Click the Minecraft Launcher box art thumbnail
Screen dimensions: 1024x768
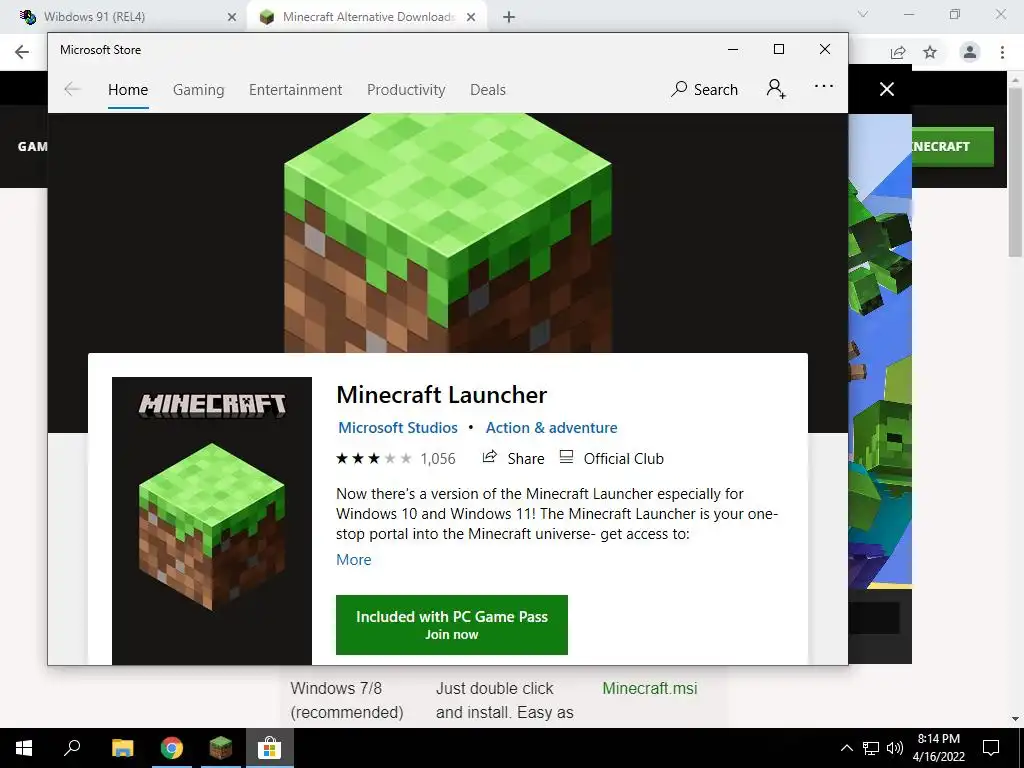click(212, 521)
